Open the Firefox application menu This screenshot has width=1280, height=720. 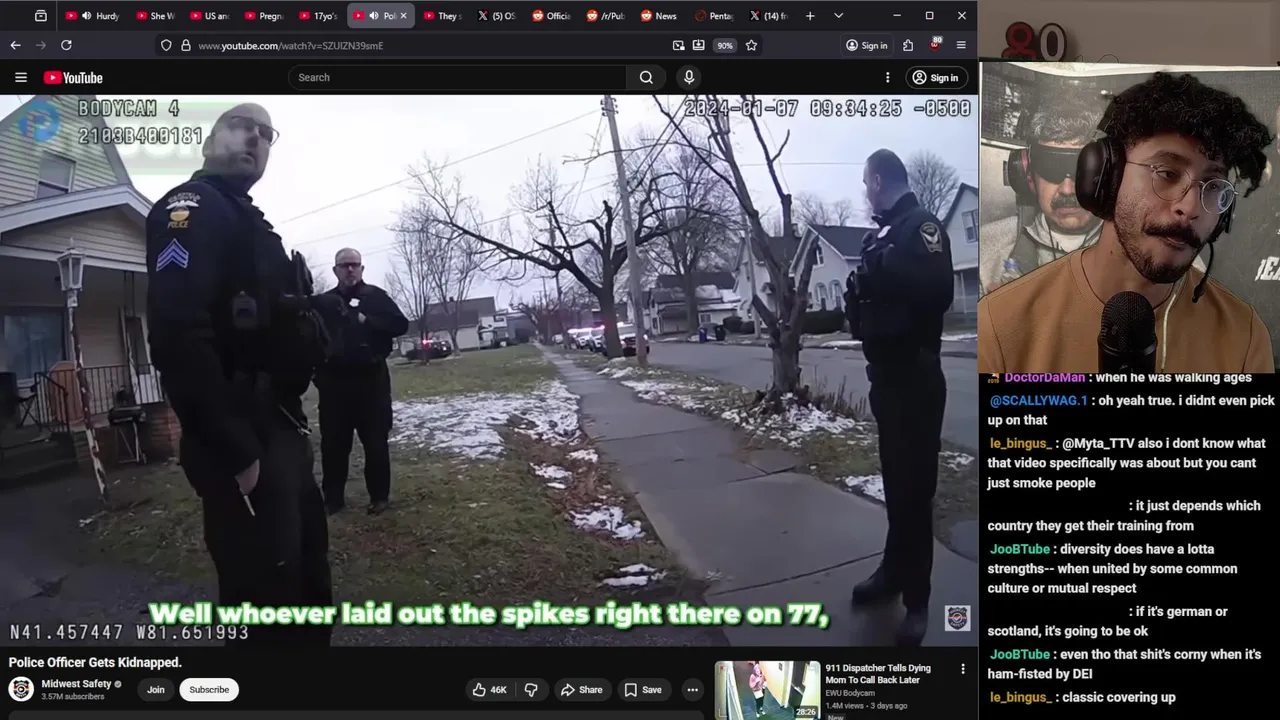point(961,45)
